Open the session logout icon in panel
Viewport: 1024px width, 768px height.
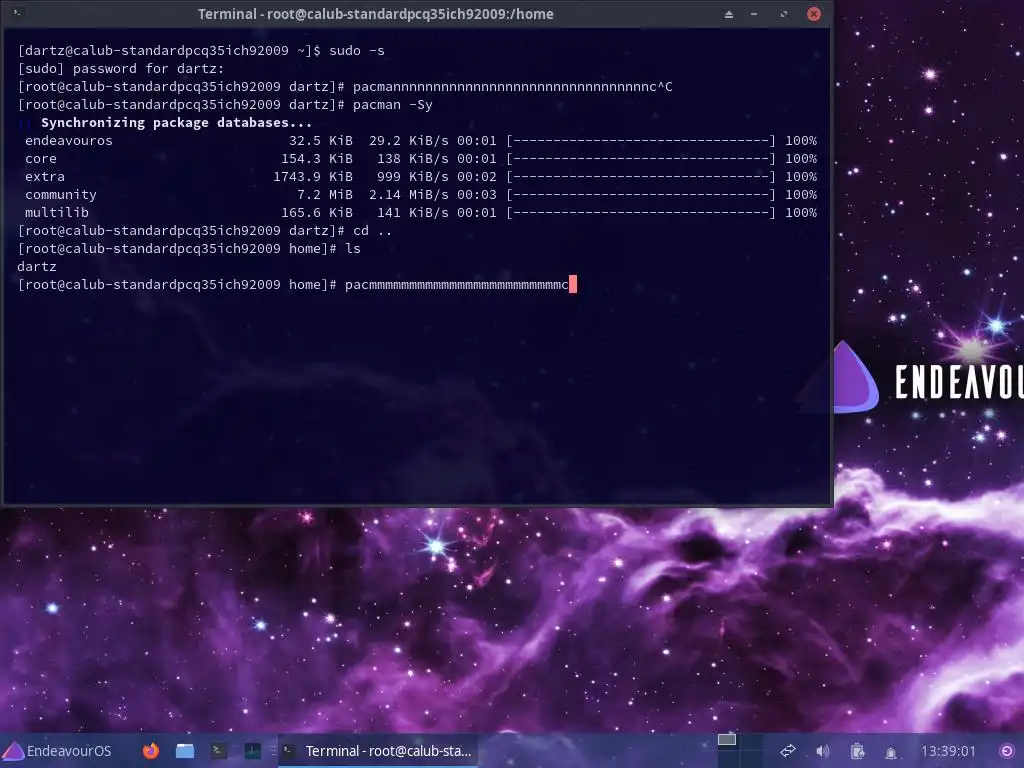pyautogui.click(x=1007, y=751)
